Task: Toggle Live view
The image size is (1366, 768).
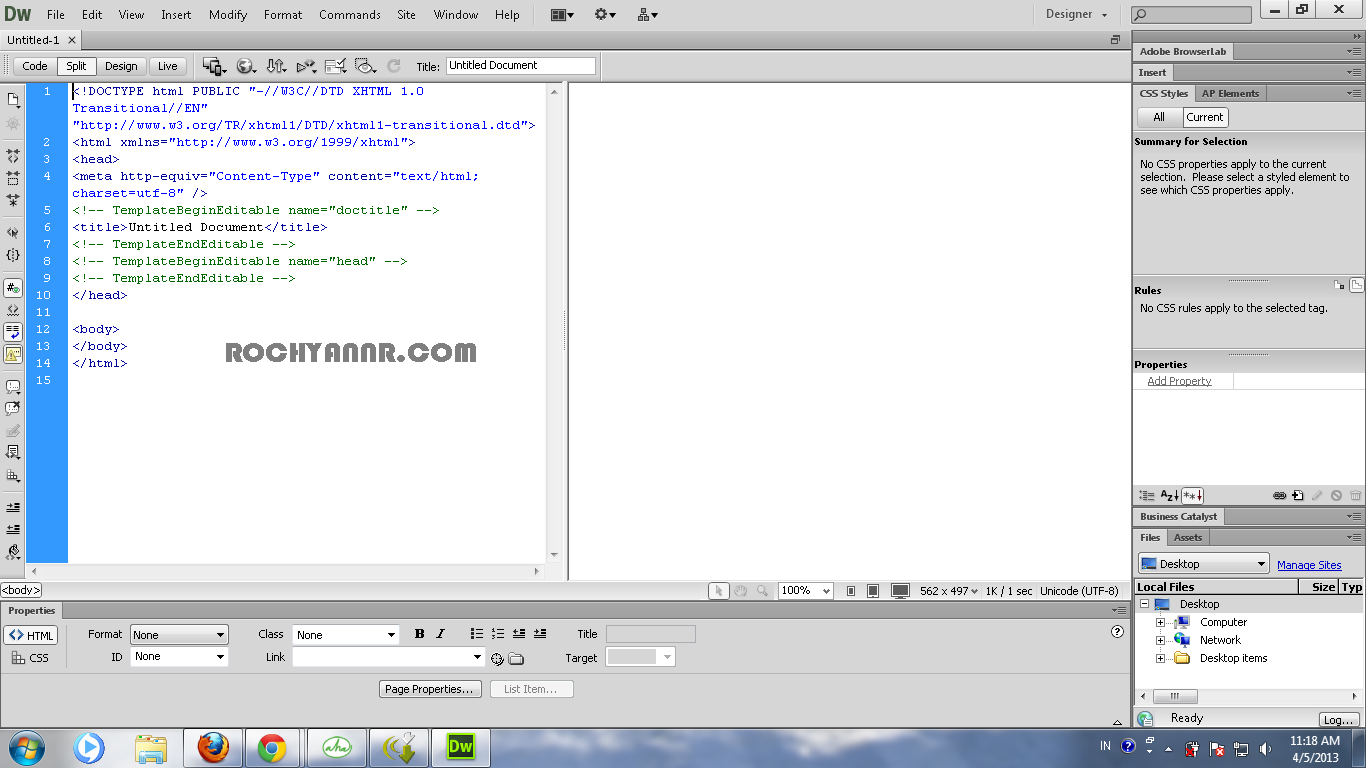Action: click(168, 66)
